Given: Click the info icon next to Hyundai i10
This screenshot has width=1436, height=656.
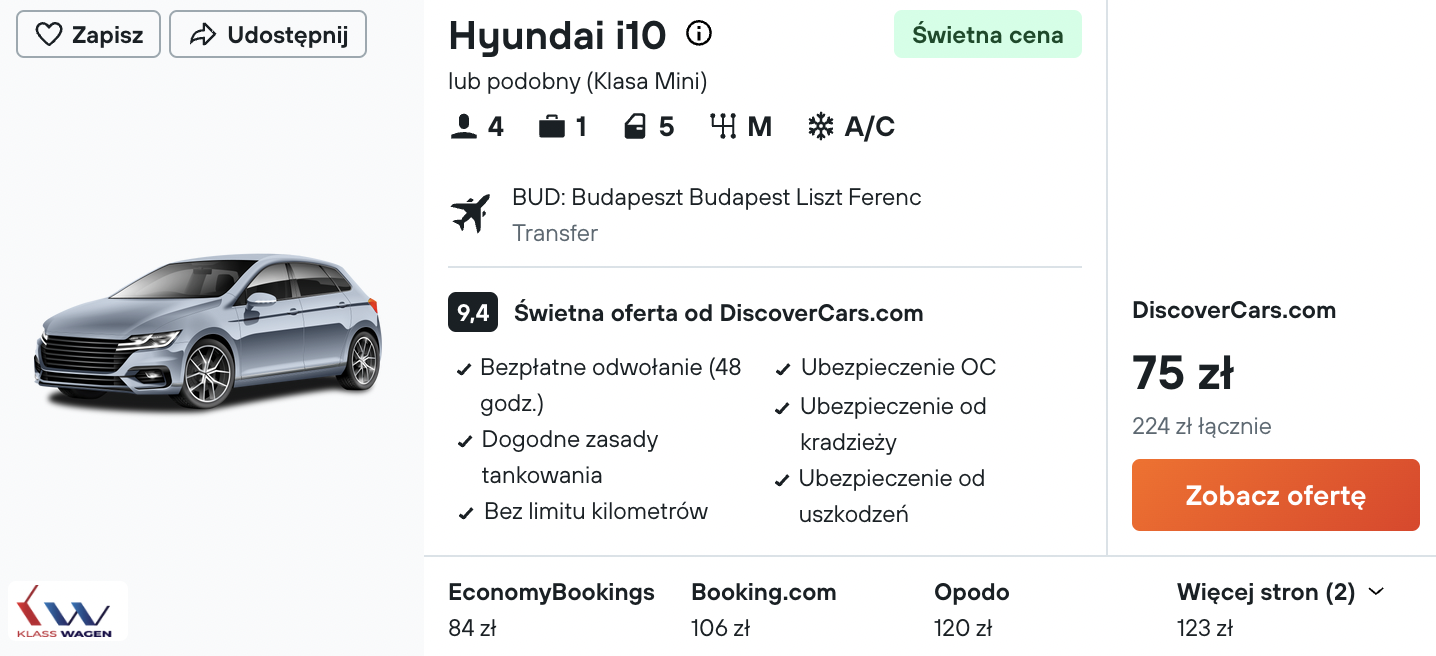Looking at the screenshot, I should 699,34.
